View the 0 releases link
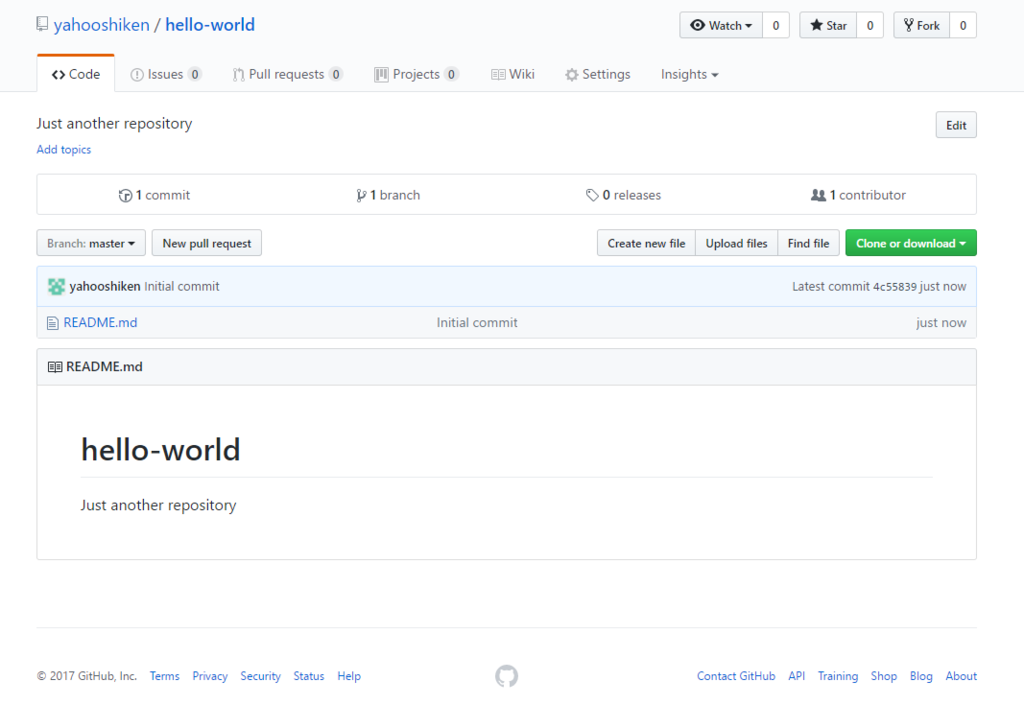The height and width of the screenshot is (728, 1024). pyautogui.click(x=623, y=195)
